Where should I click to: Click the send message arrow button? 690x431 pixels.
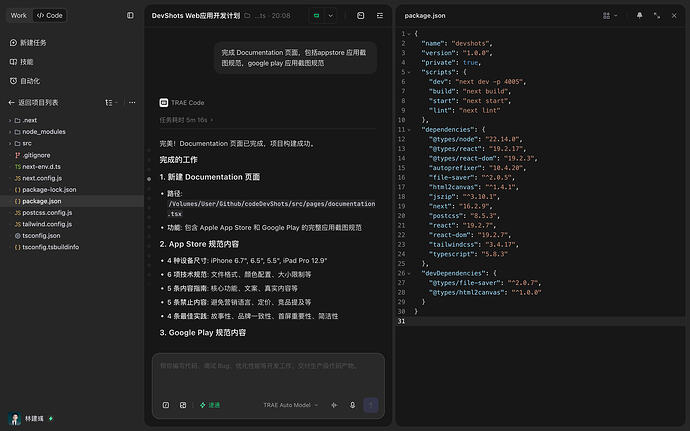click(x=371, y=405)
